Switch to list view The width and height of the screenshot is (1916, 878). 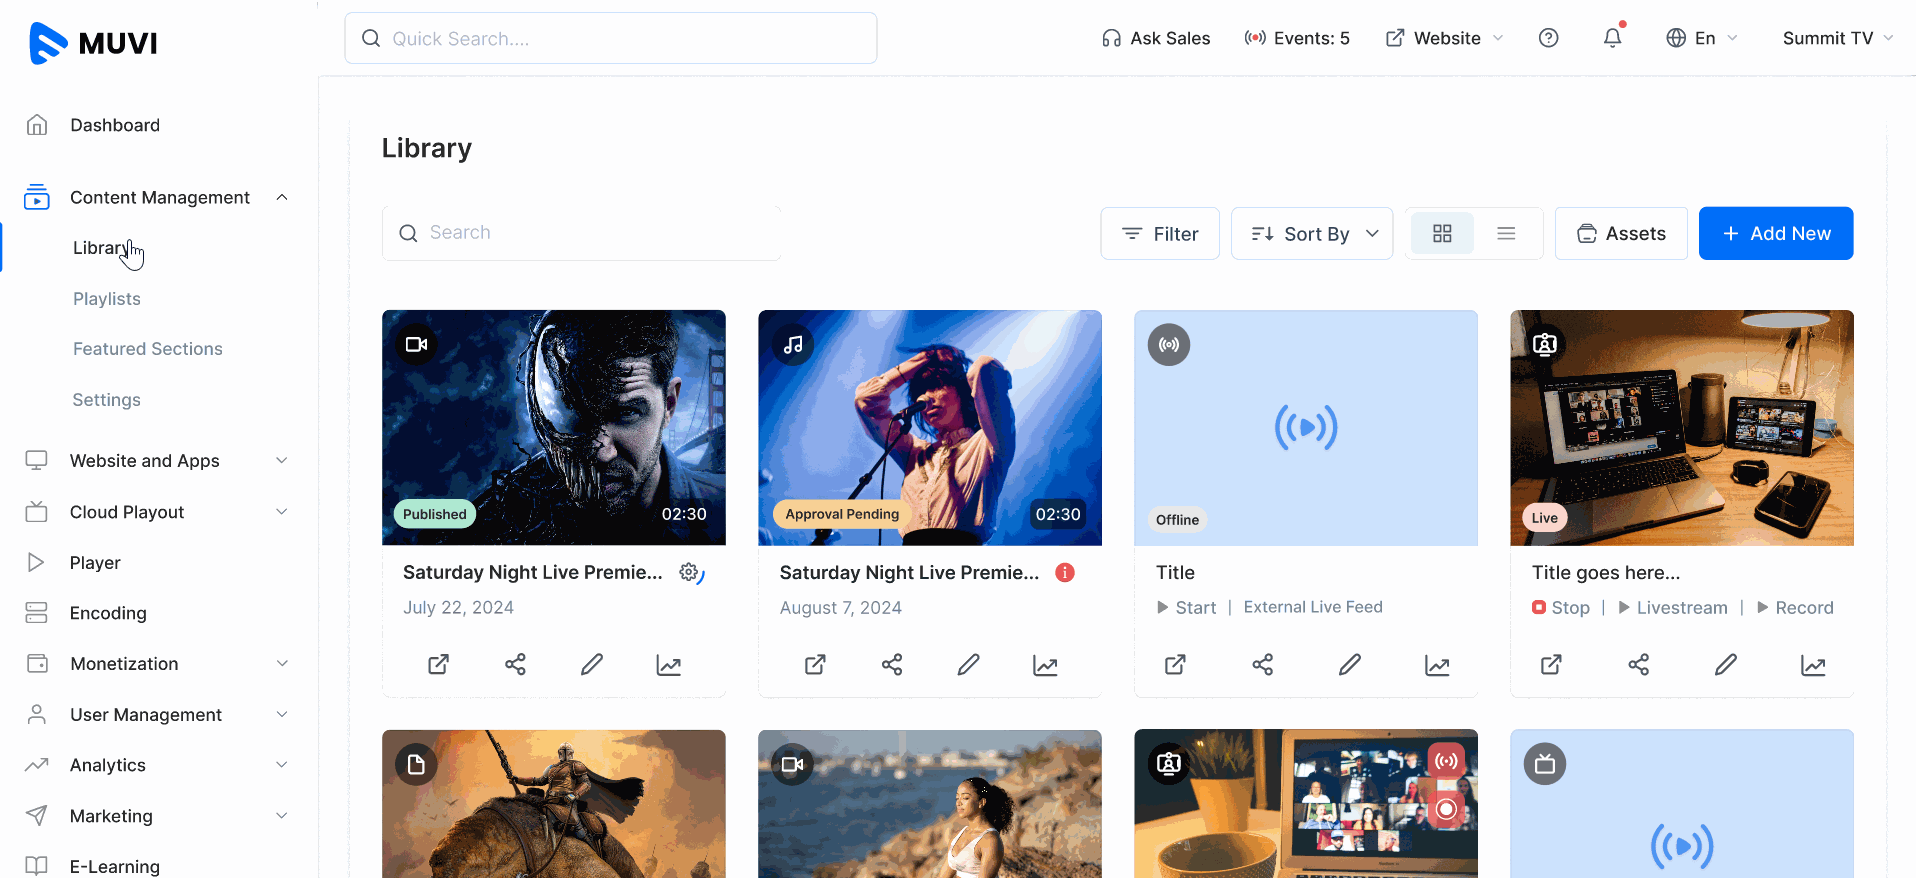(1506, 233)
